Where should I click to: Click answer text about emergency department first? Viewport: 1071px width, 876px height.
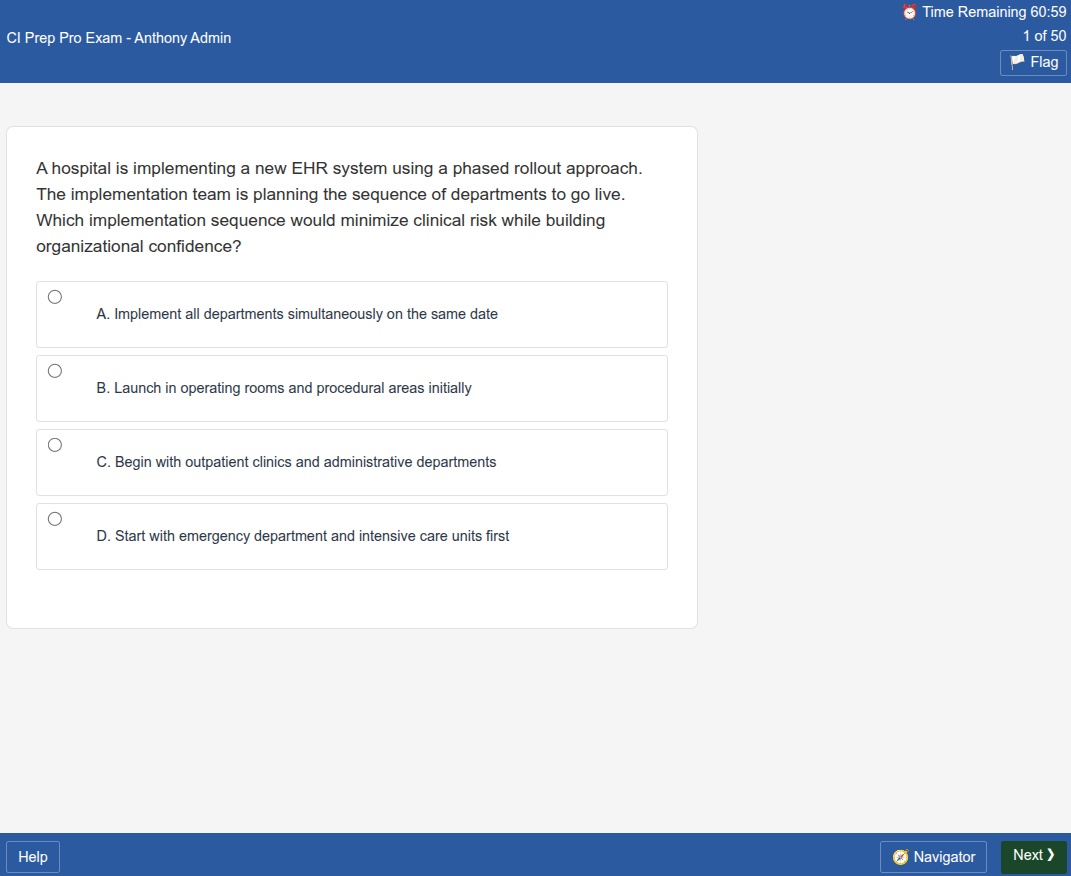[303, 536]
